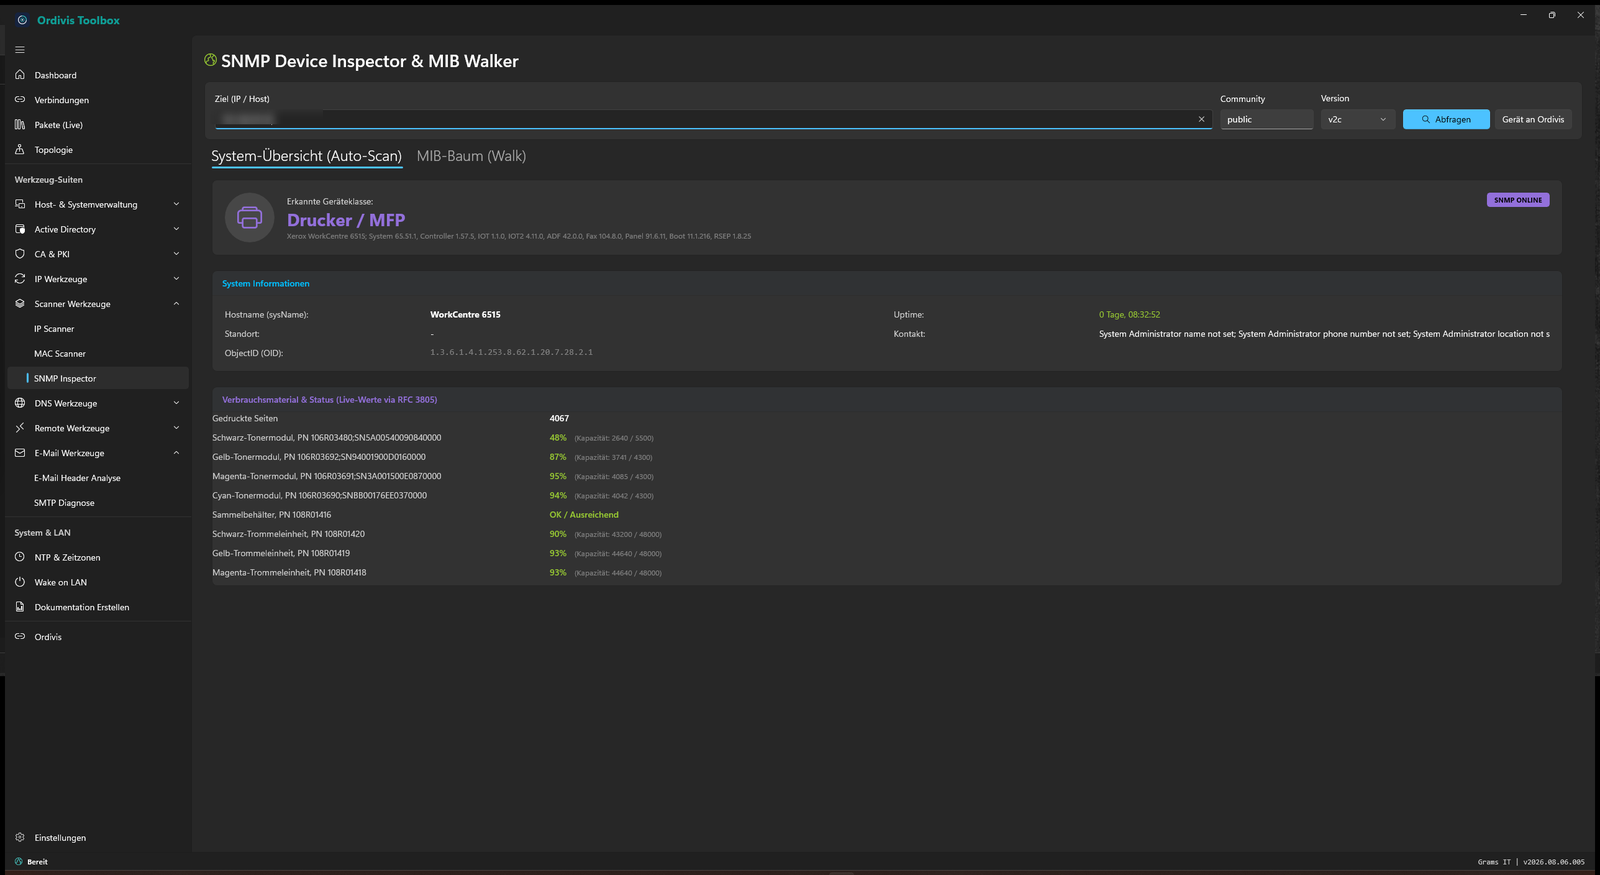Screen dimensions: 1600x875
Task: Click the DNS Werkzeuge globe icon
Action: pos(20,403)
